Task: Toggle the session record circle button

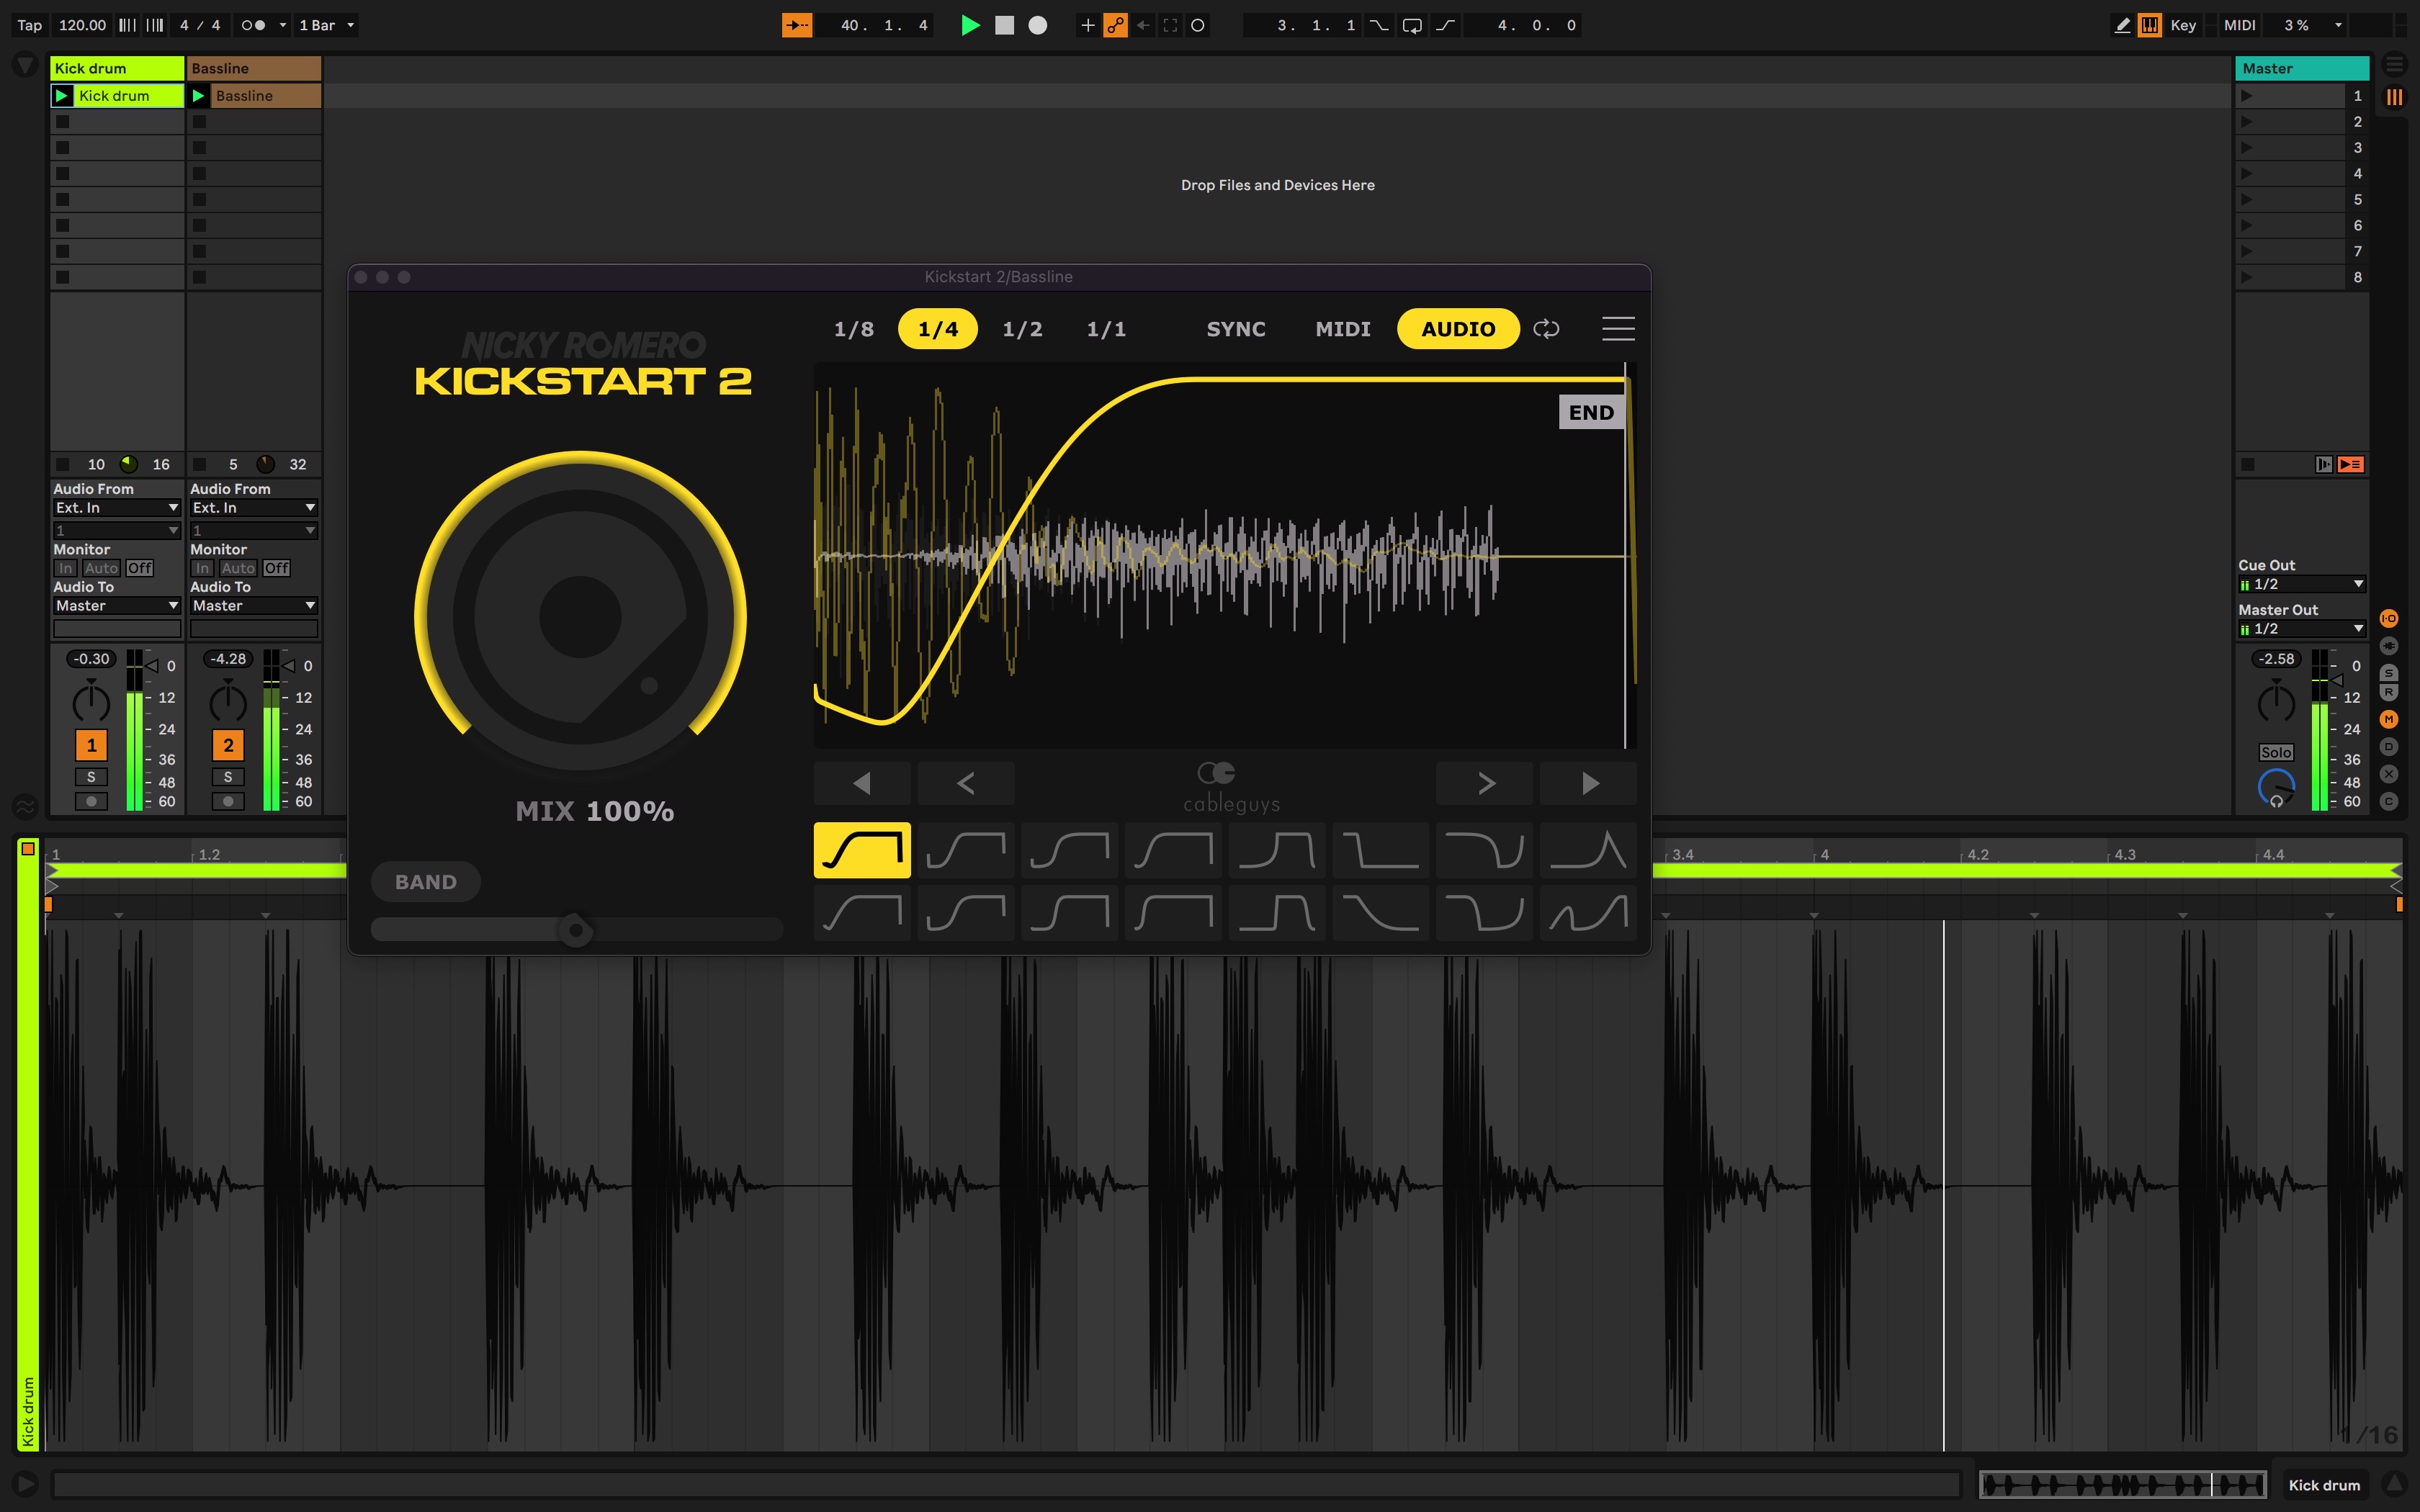Action: click(x=1197, y=25)
